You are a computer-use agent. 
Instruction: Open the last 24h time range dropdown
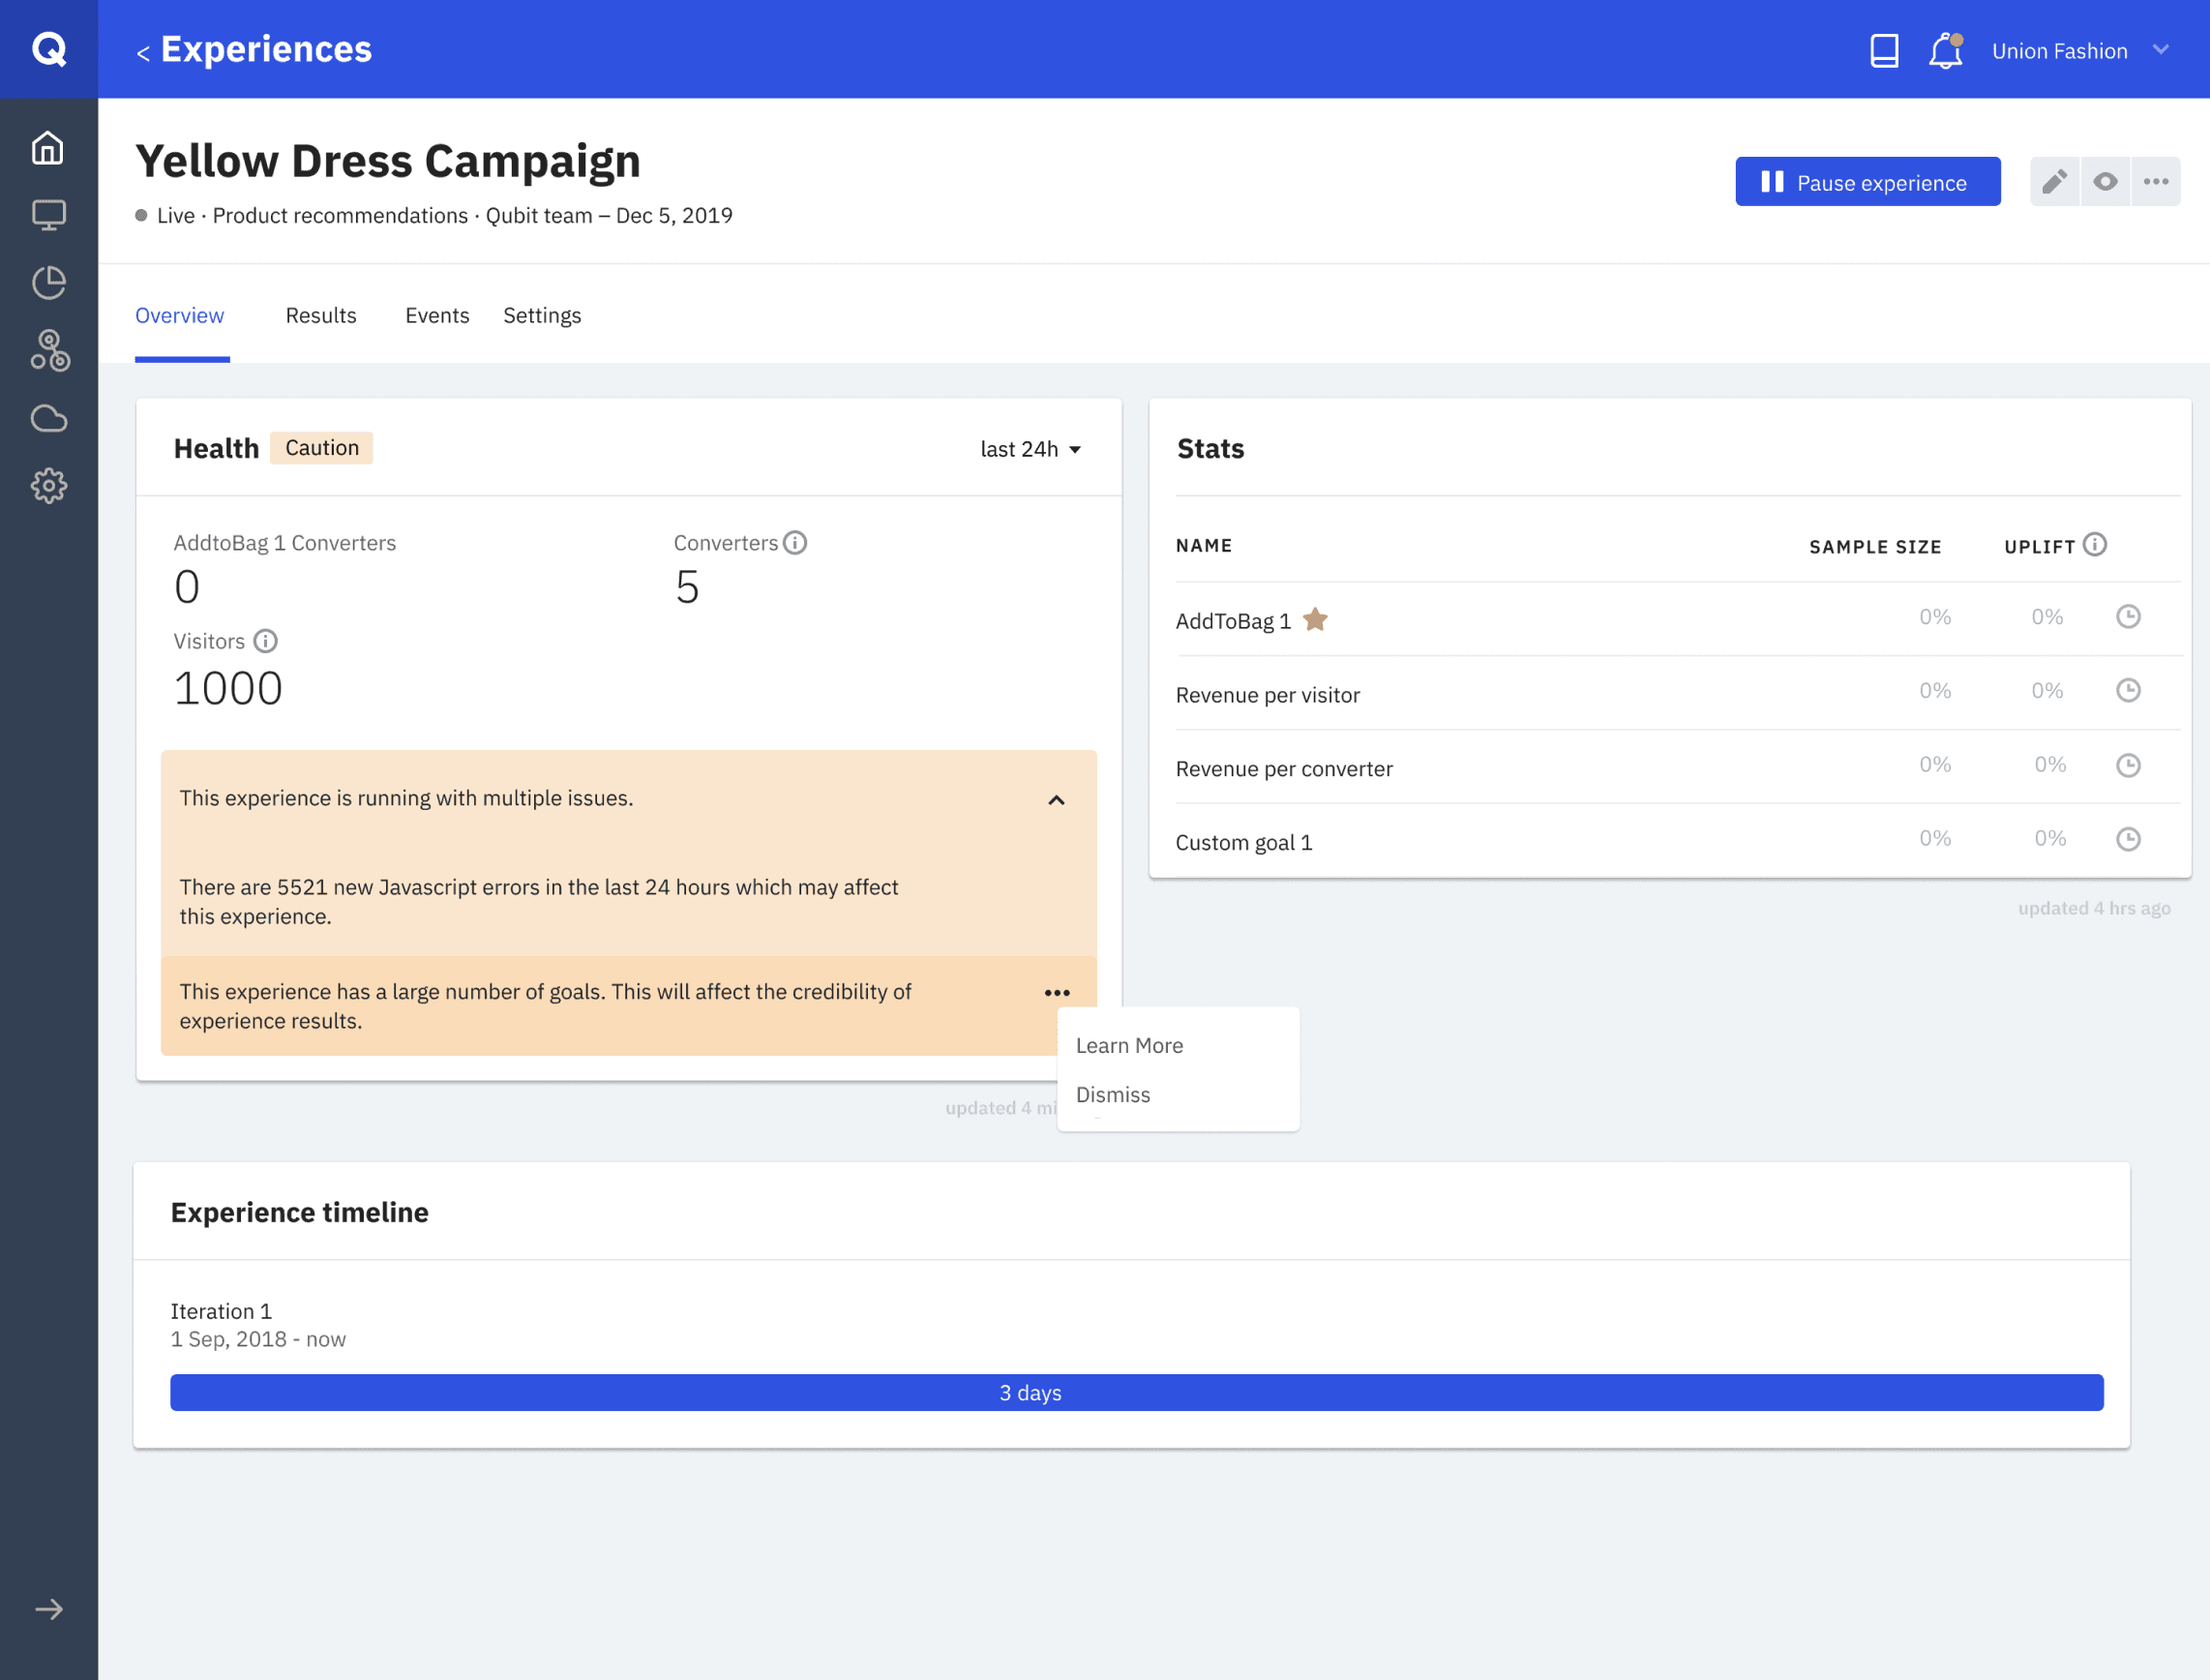tap(1030, 450)
